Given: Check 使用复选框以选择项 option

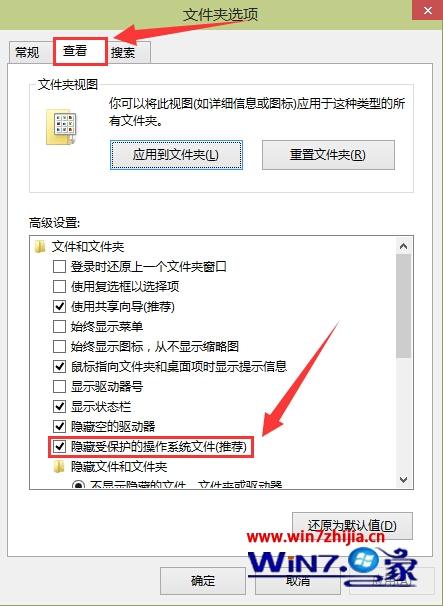Looking at the screenshot, I should click(59, 286).
